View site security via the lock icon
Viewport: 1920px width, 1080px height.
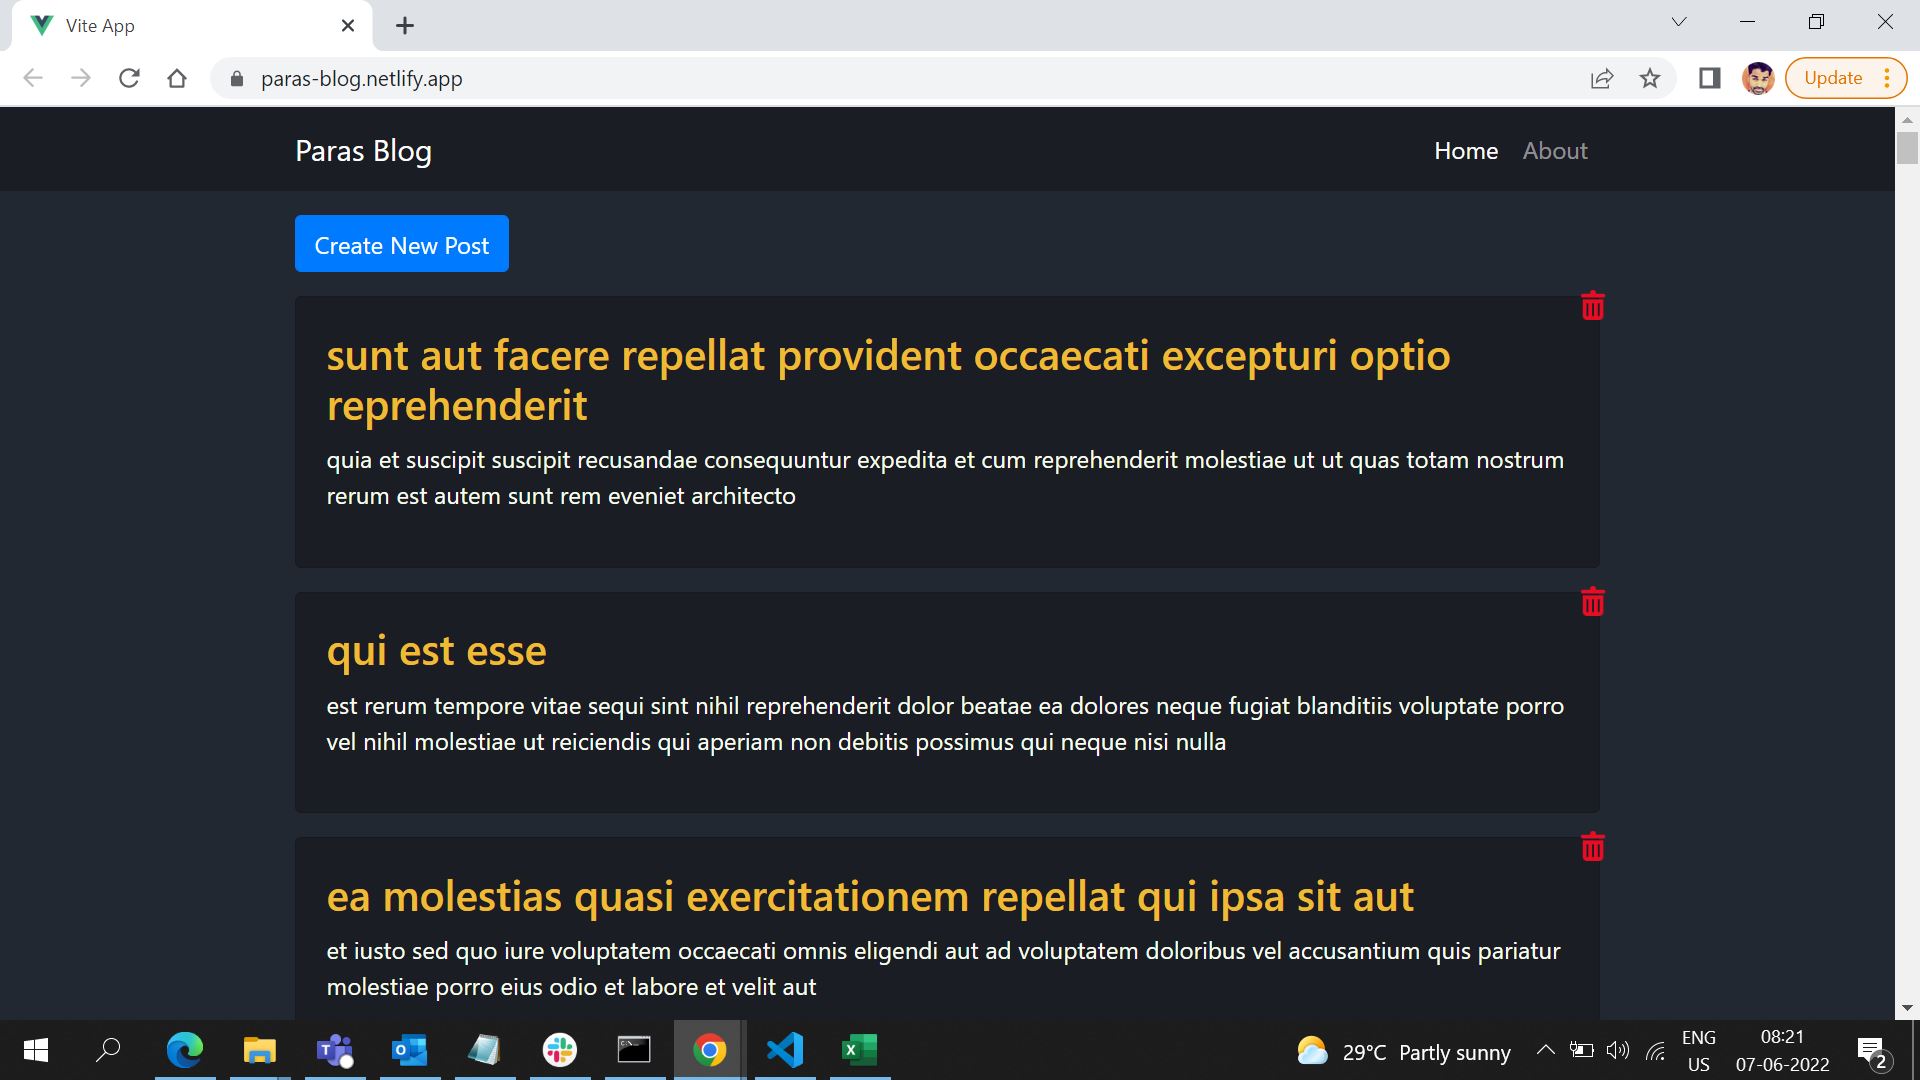pyautogui.click(x=235, y=78)
